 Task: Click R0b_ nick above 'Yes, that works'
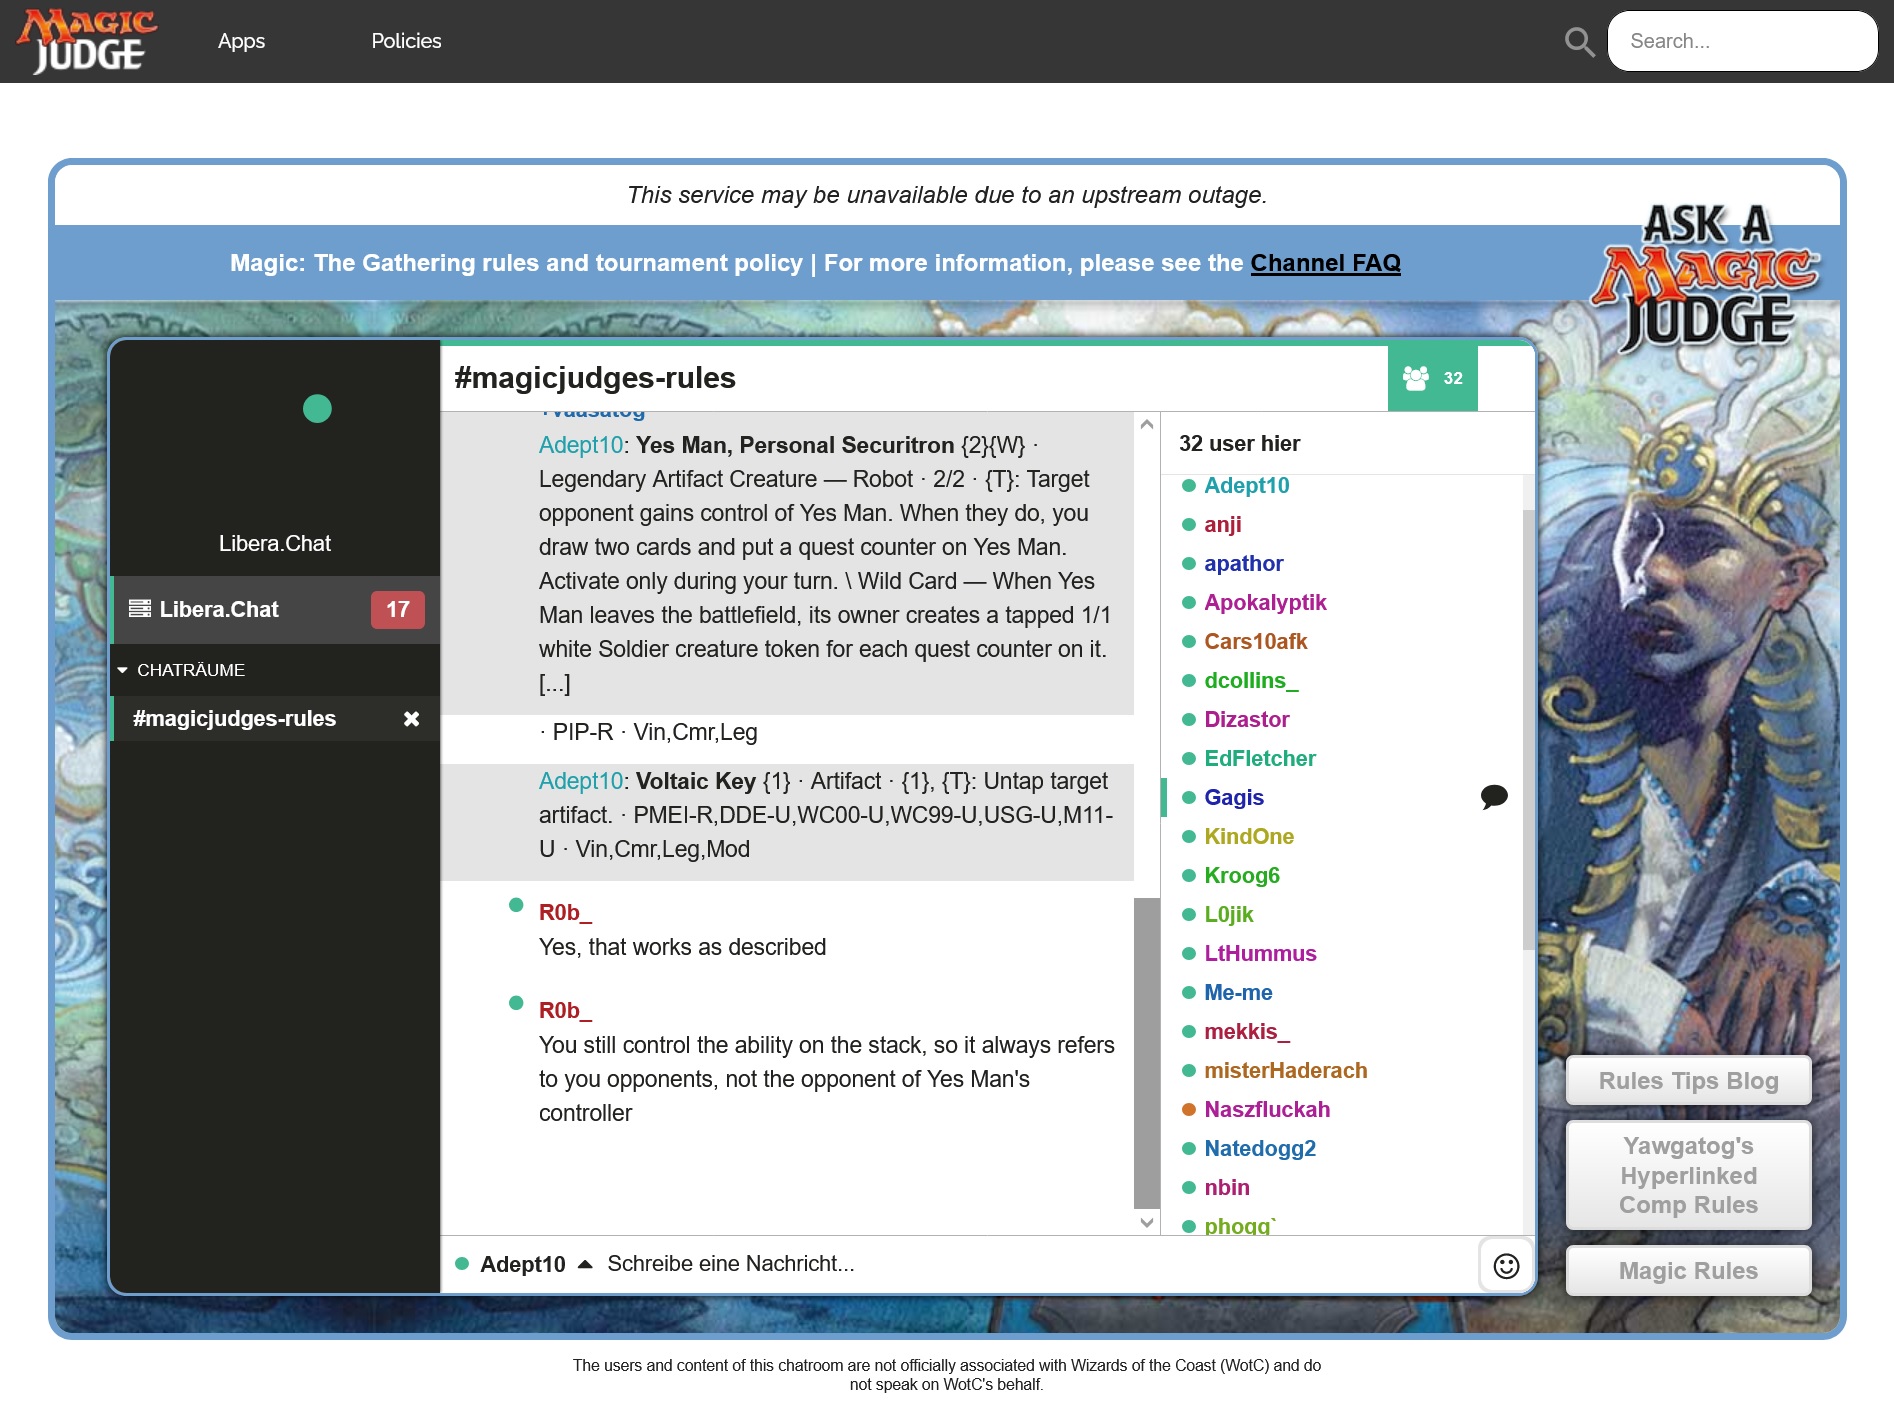565,913
